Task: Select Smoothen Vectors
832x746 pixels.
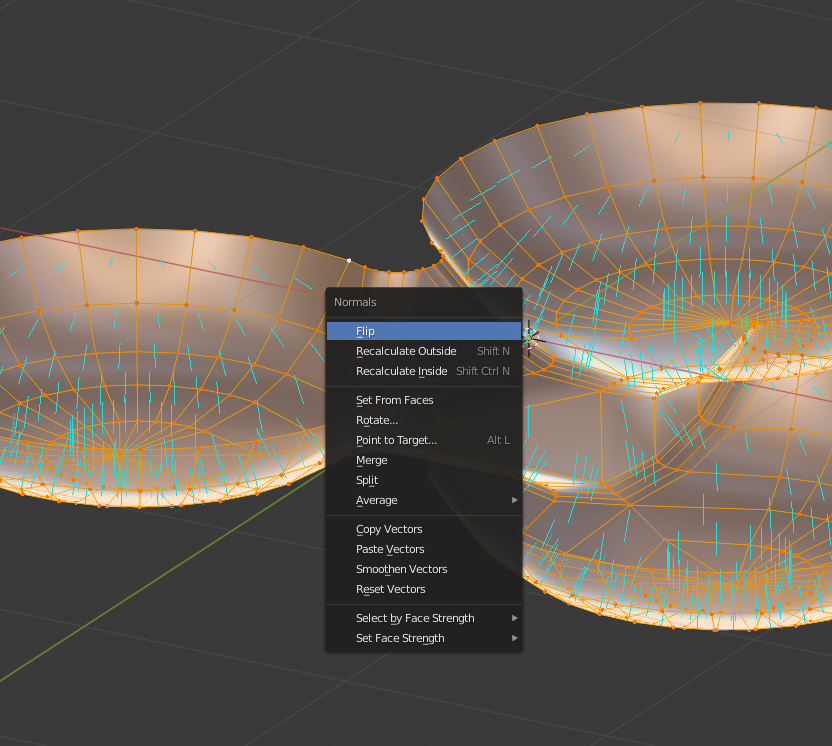Action: coord(401,569)
